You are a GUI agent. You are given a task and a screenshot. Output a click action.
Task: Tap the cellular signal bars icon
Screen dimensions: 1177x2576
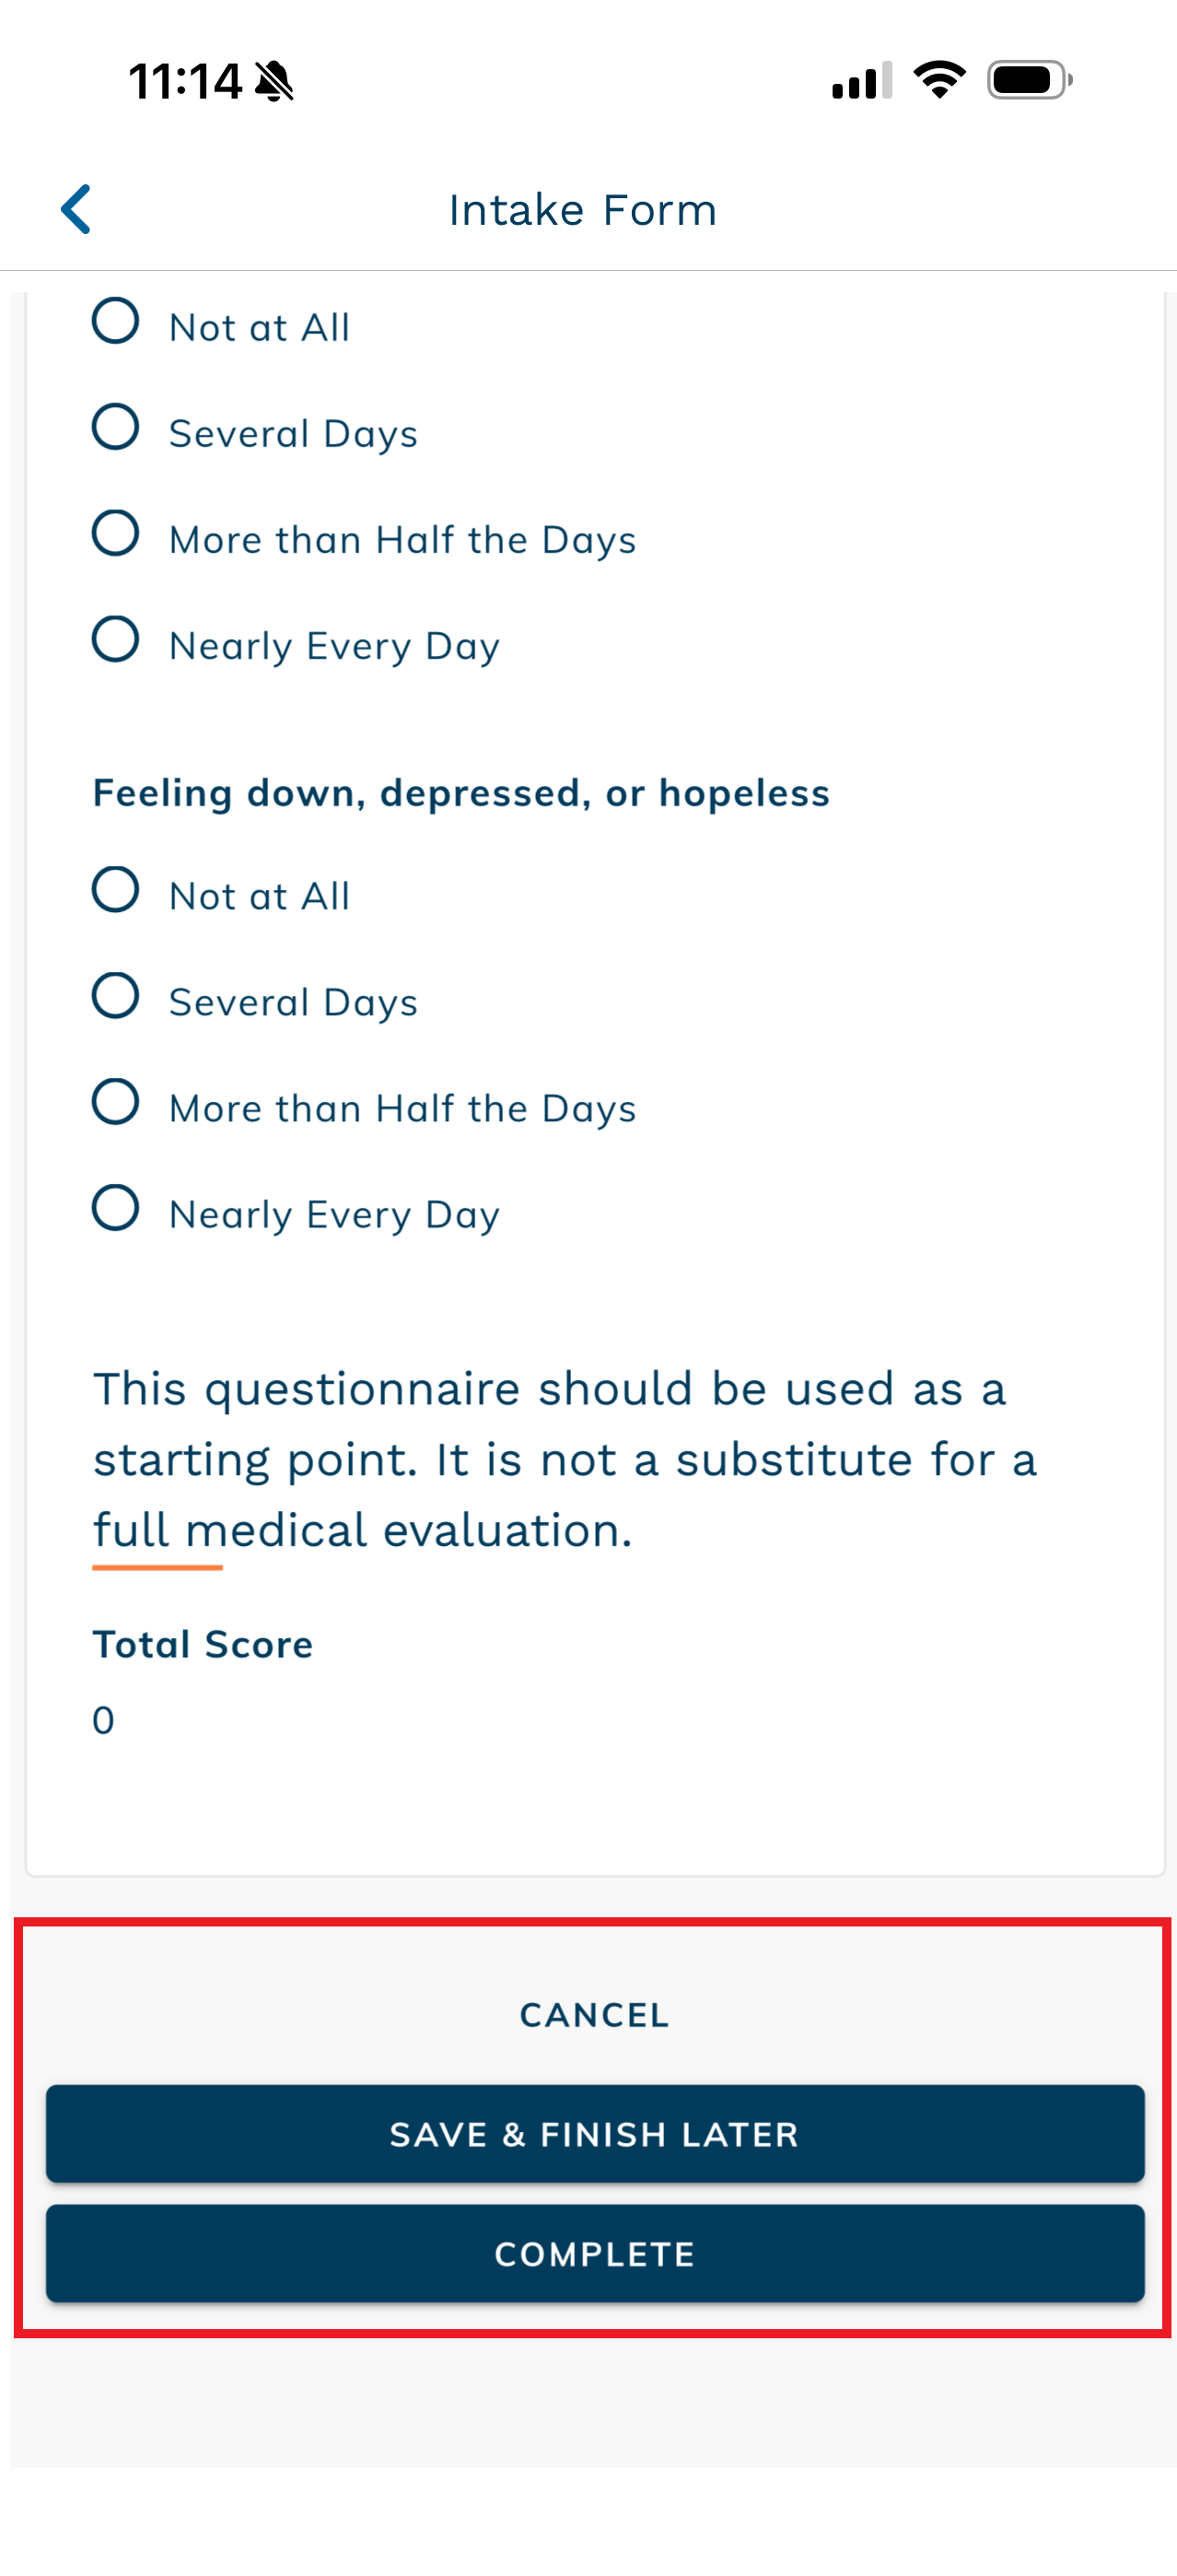[861, 81]
